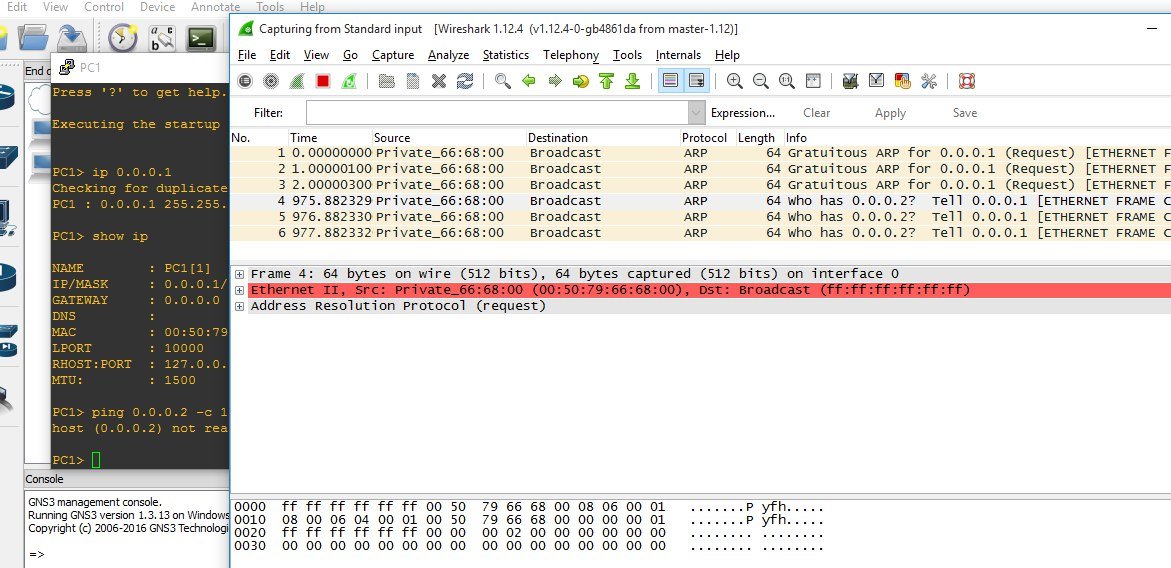
Task: Go to specific packet number icon
Action: tap(580, 81)
